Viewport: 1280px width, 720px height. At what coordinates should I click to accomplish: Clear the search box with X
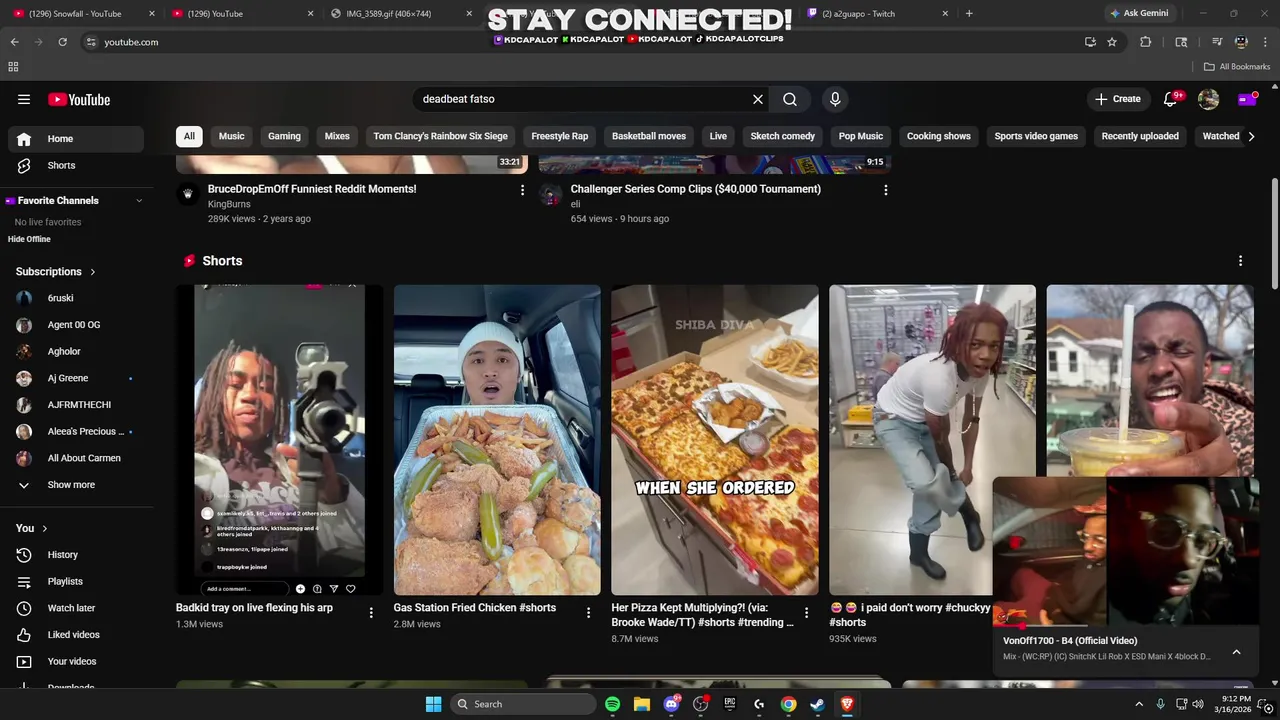758,99
